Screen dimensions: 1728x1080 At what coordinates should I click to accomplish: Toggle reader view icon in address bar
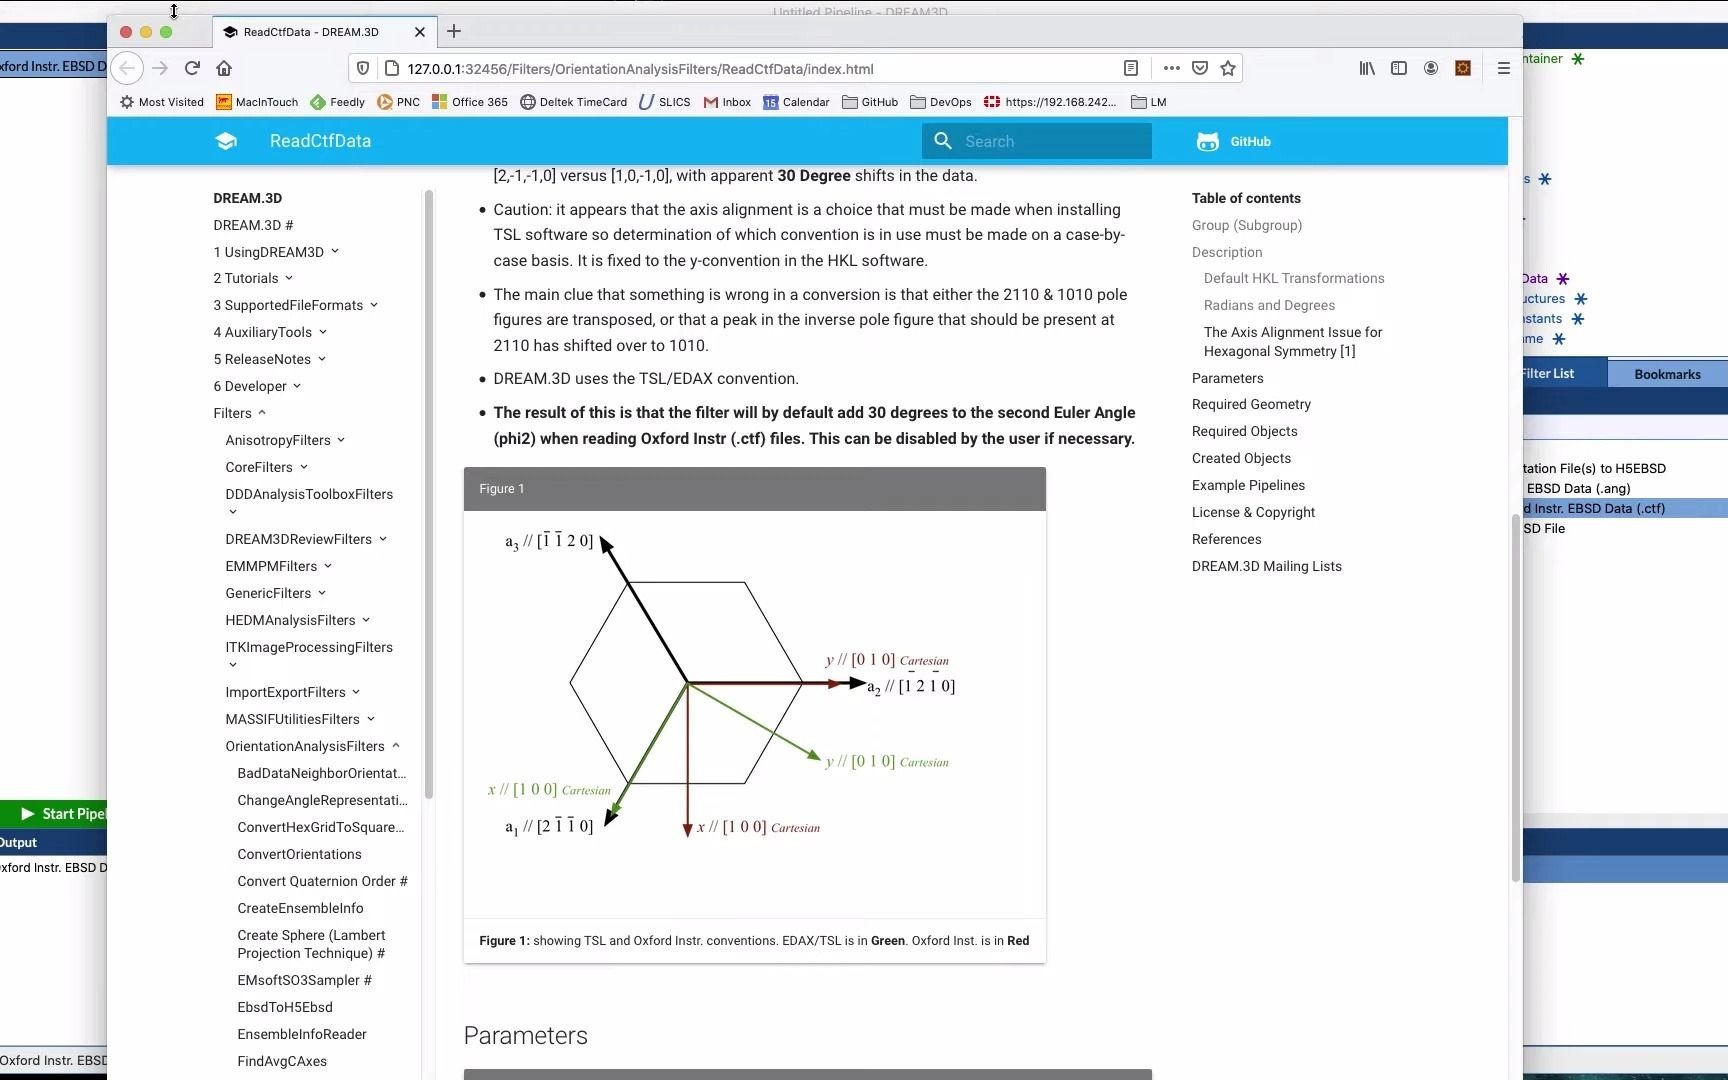click(x=1131, y=68)
